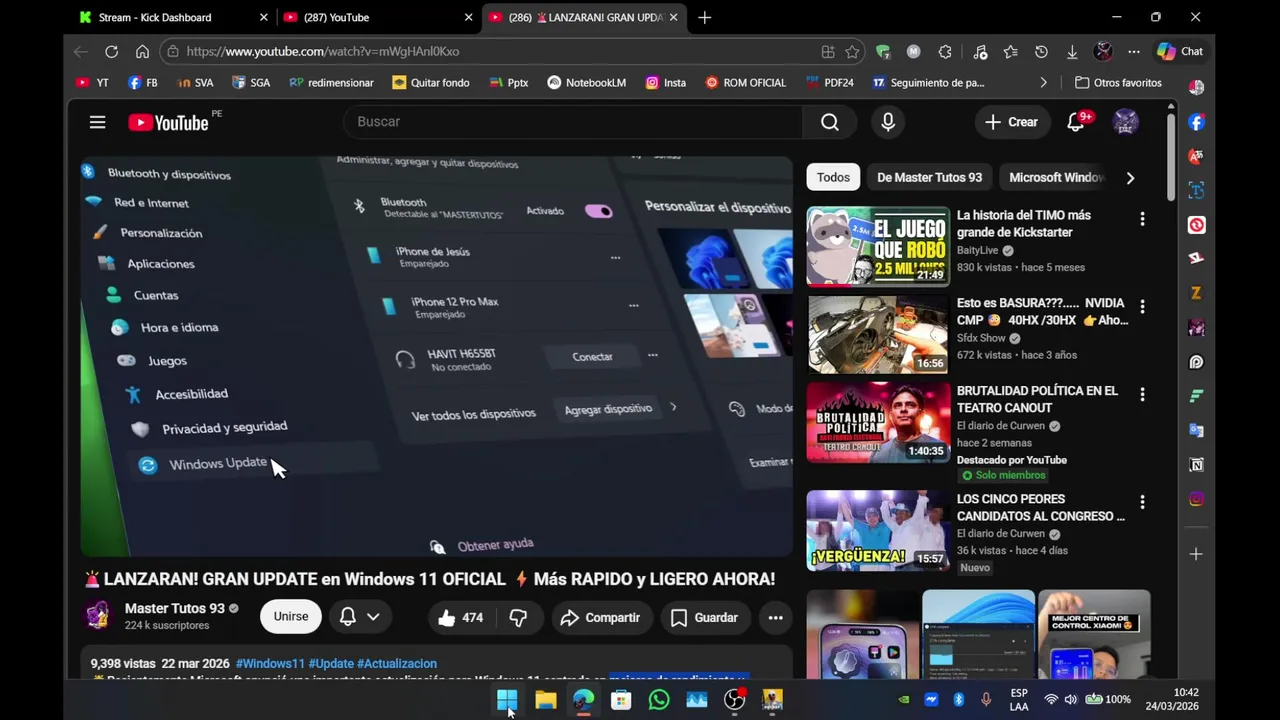Image resolution: width=1280 pixels, height=720 pixels.
Task: Reload the page in Edge
Action: pos(111,51)
